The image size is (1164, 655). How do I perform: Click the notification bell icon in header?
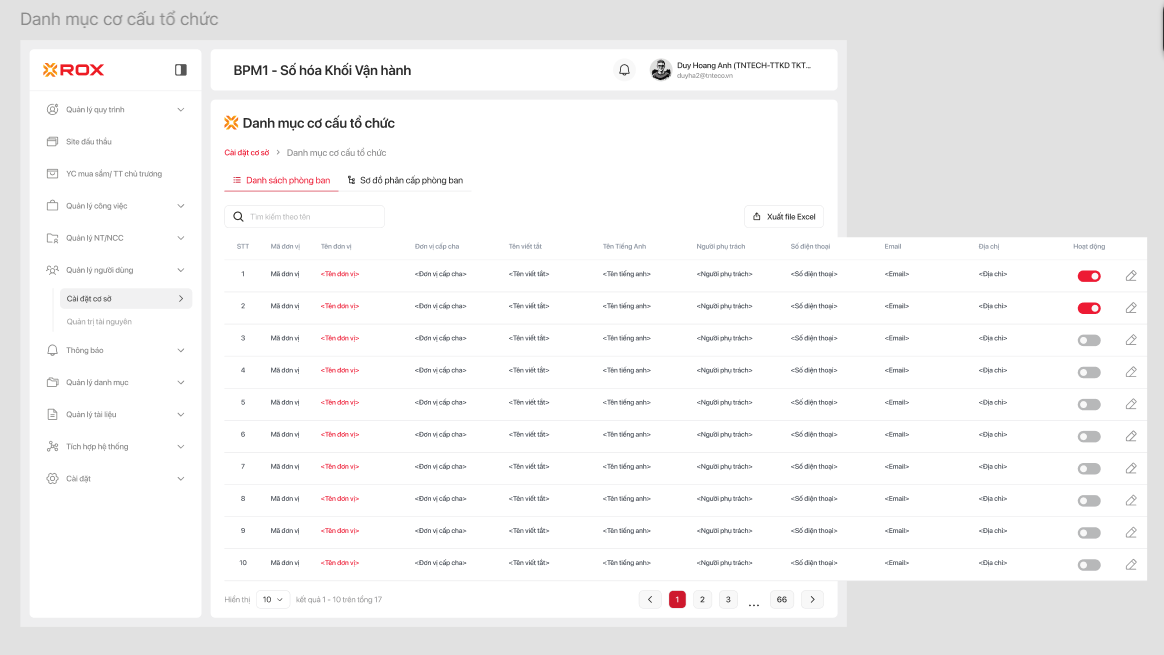(x=625, y=70)
